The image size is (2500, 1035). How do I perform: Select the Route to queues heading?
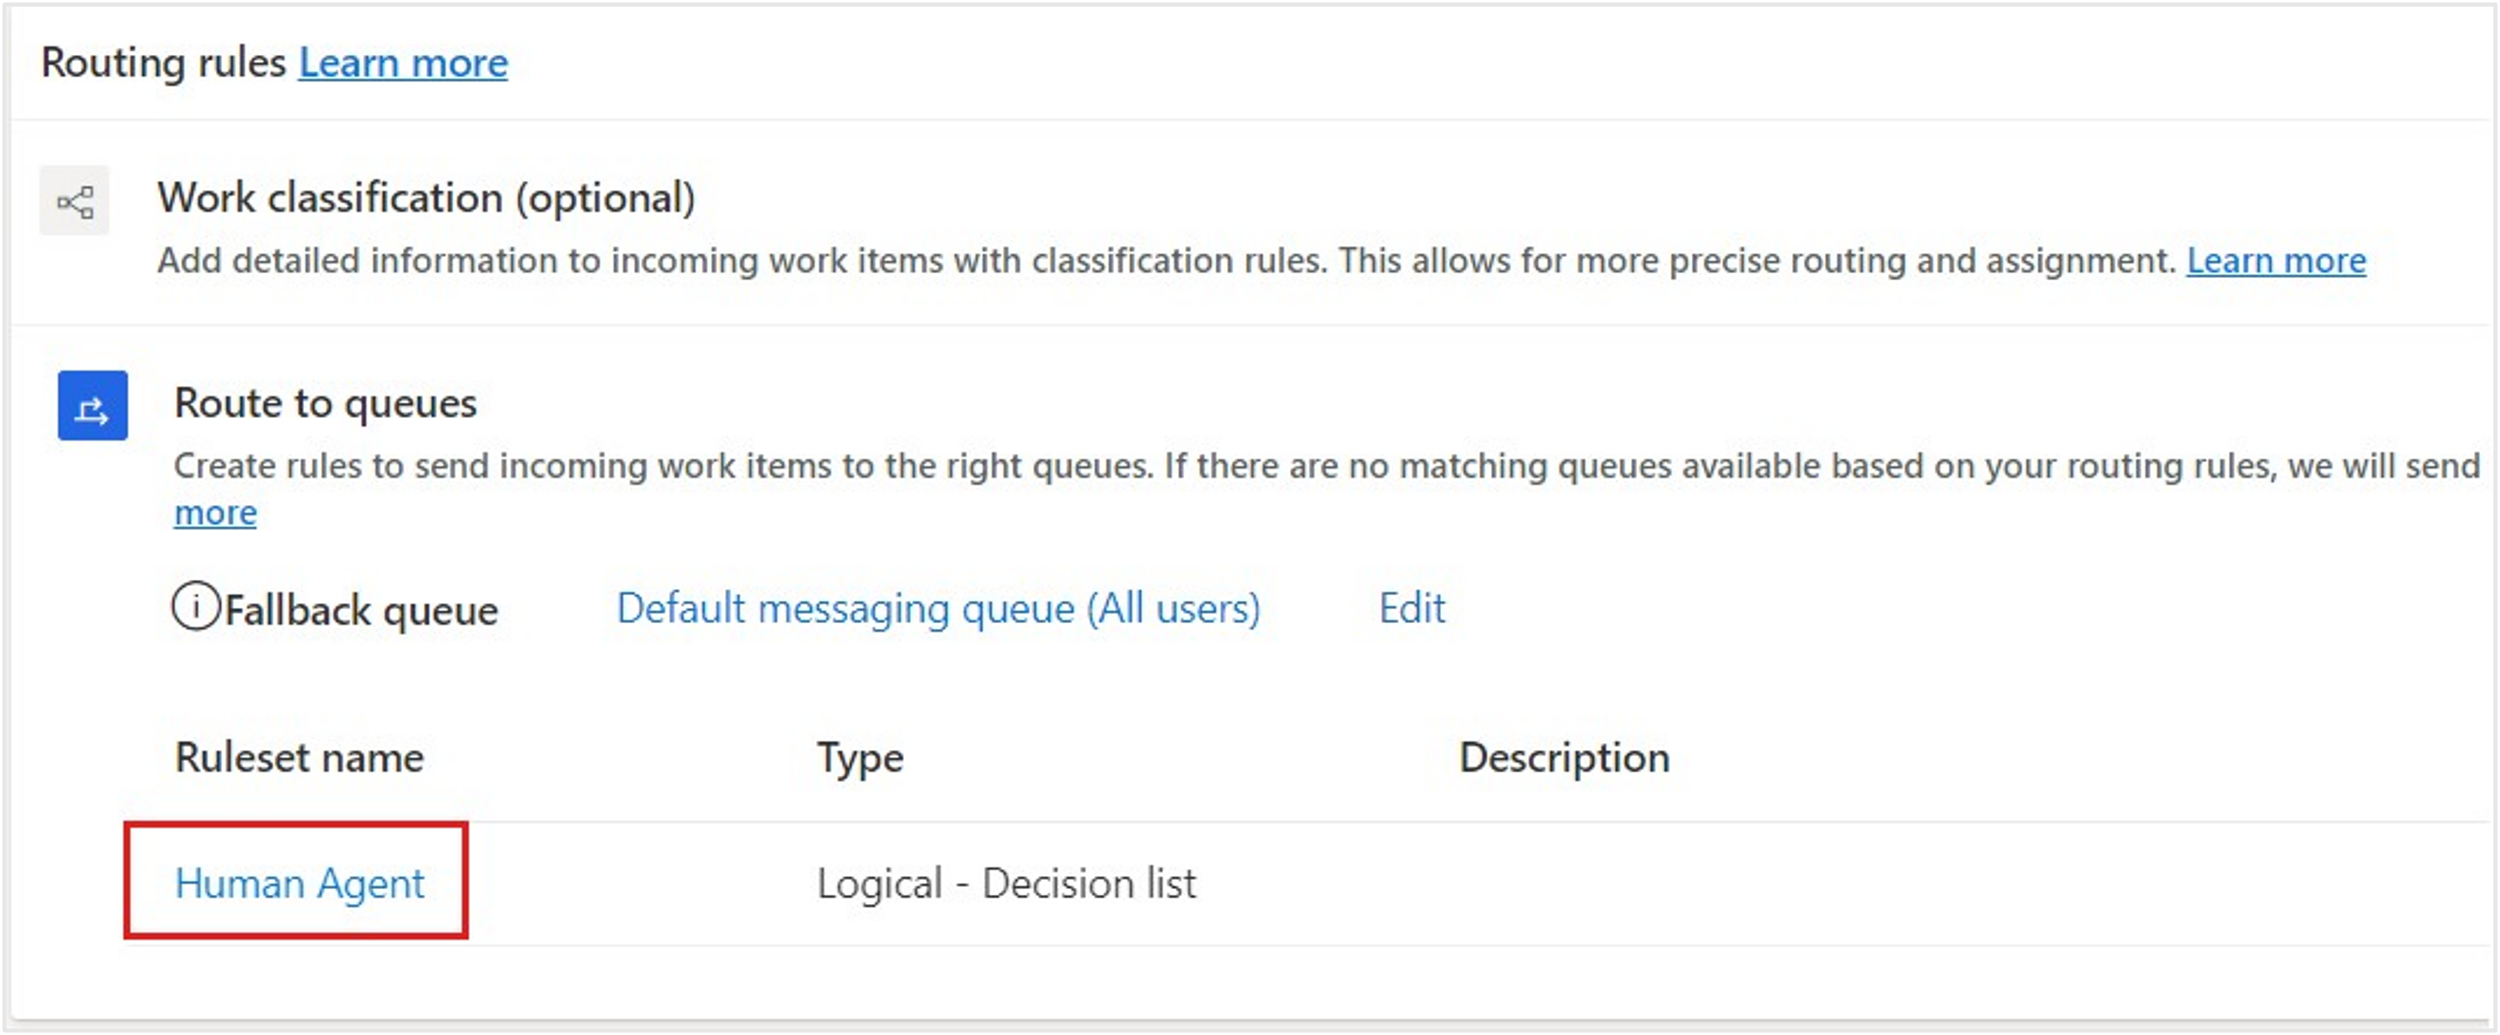(x=325, y=404)
